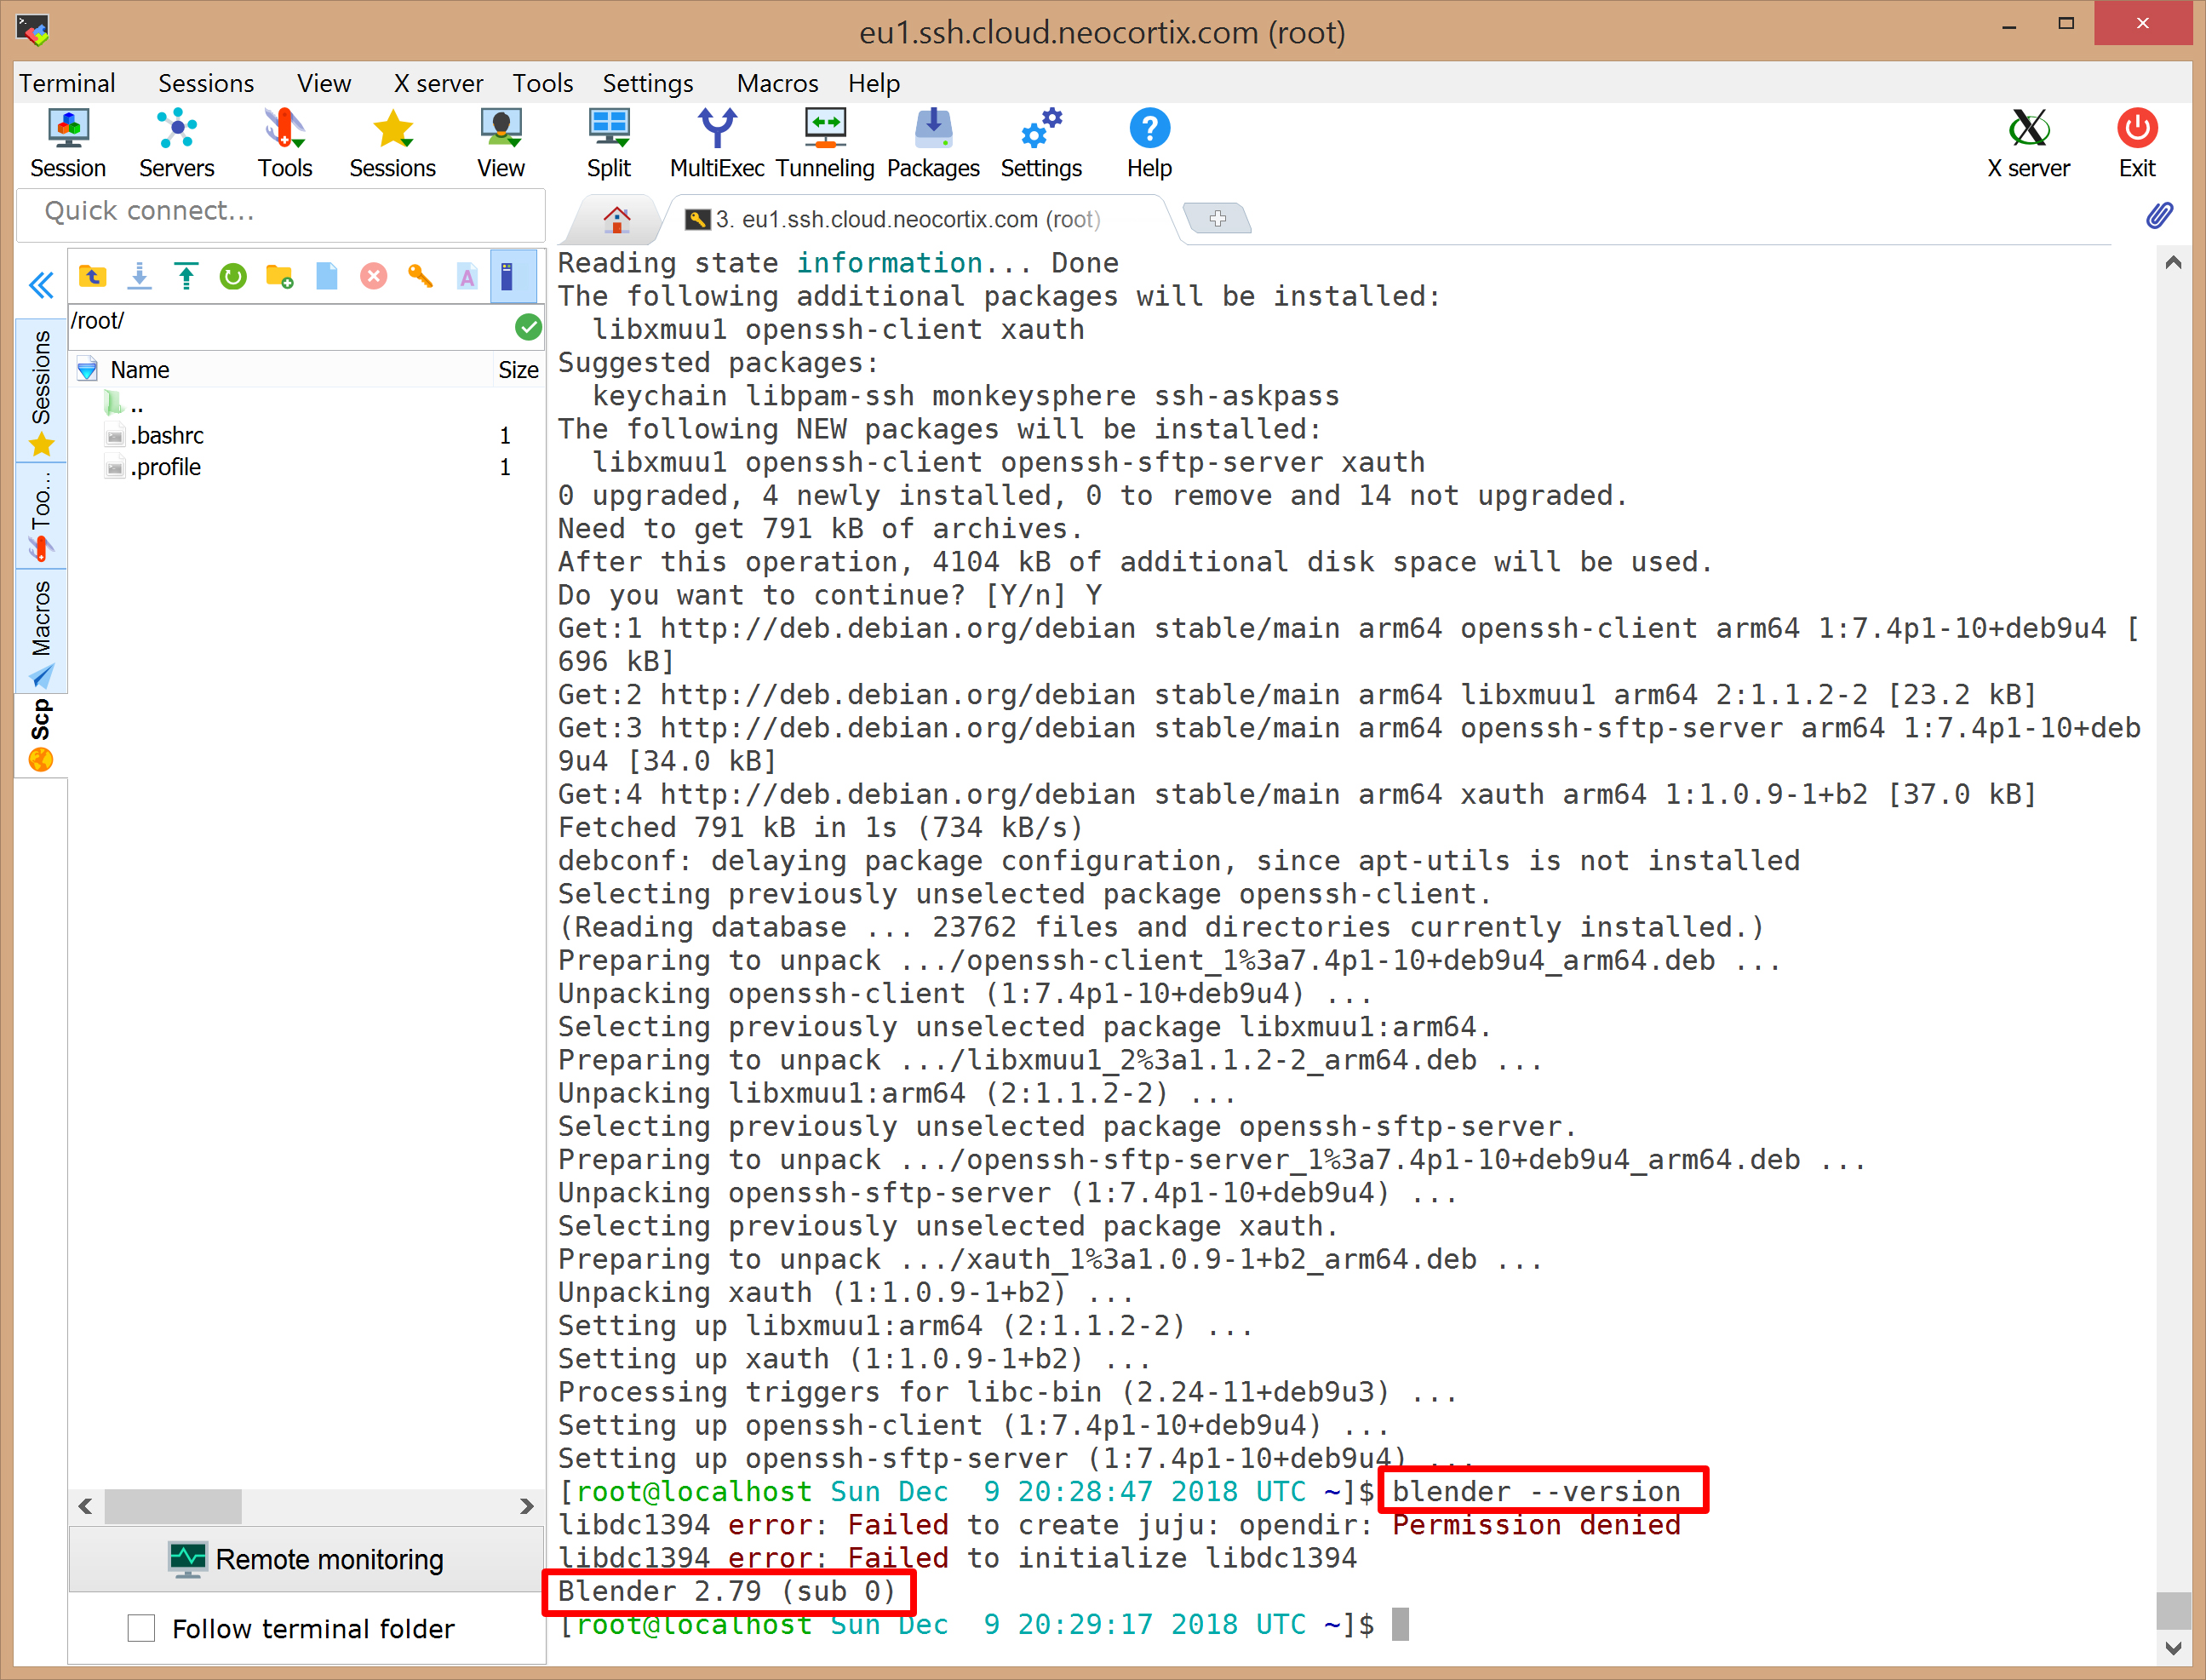Toggle the highlighted blue server icon

[513, 276]
